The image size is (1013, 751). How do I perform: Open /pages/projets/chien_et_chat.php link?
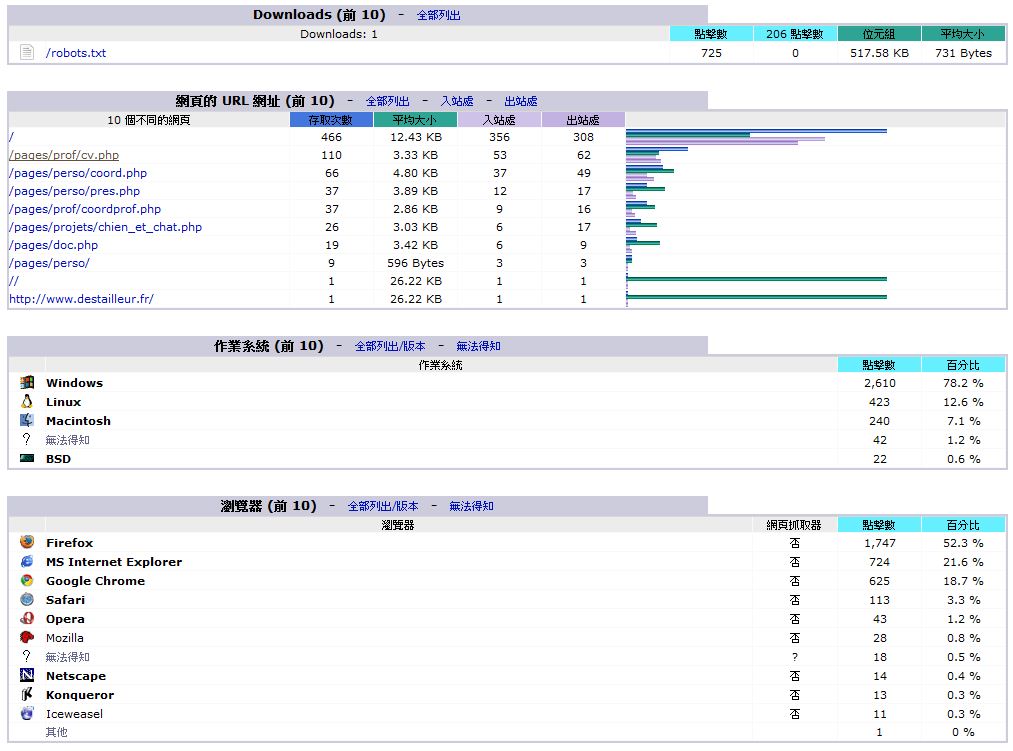[105, 227]
